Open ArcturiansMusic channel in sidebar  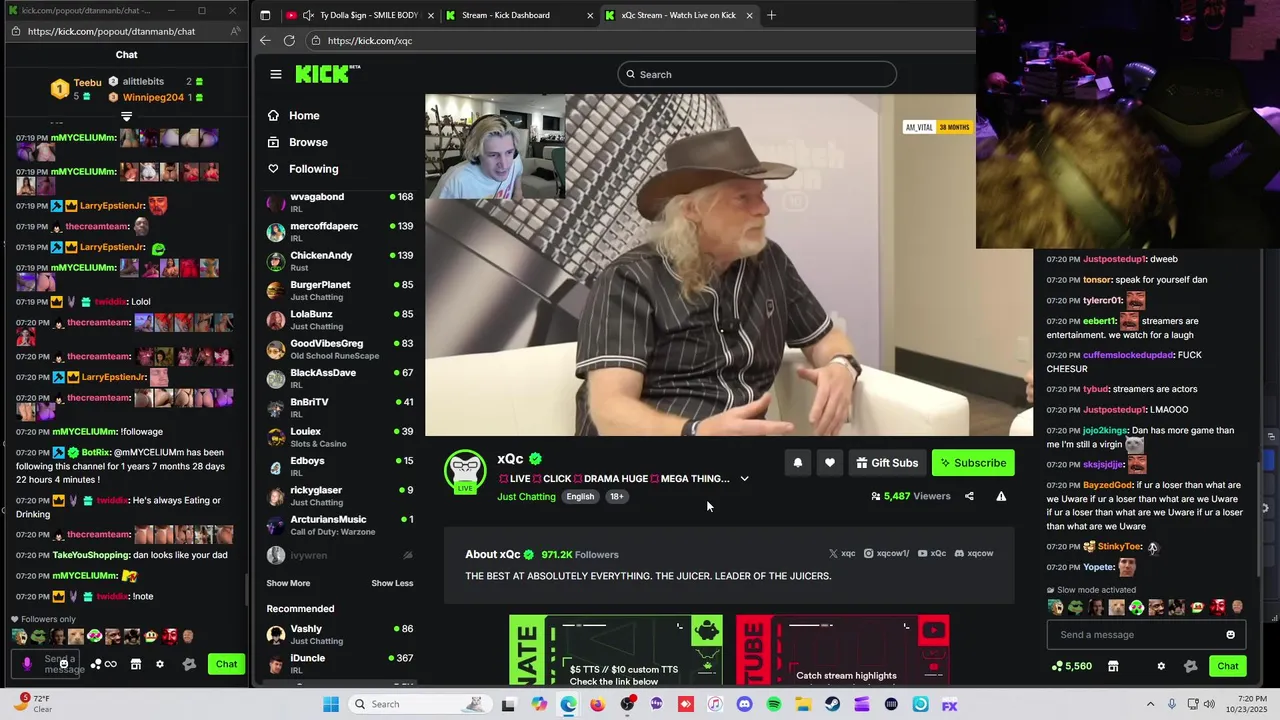click(340, 525)
